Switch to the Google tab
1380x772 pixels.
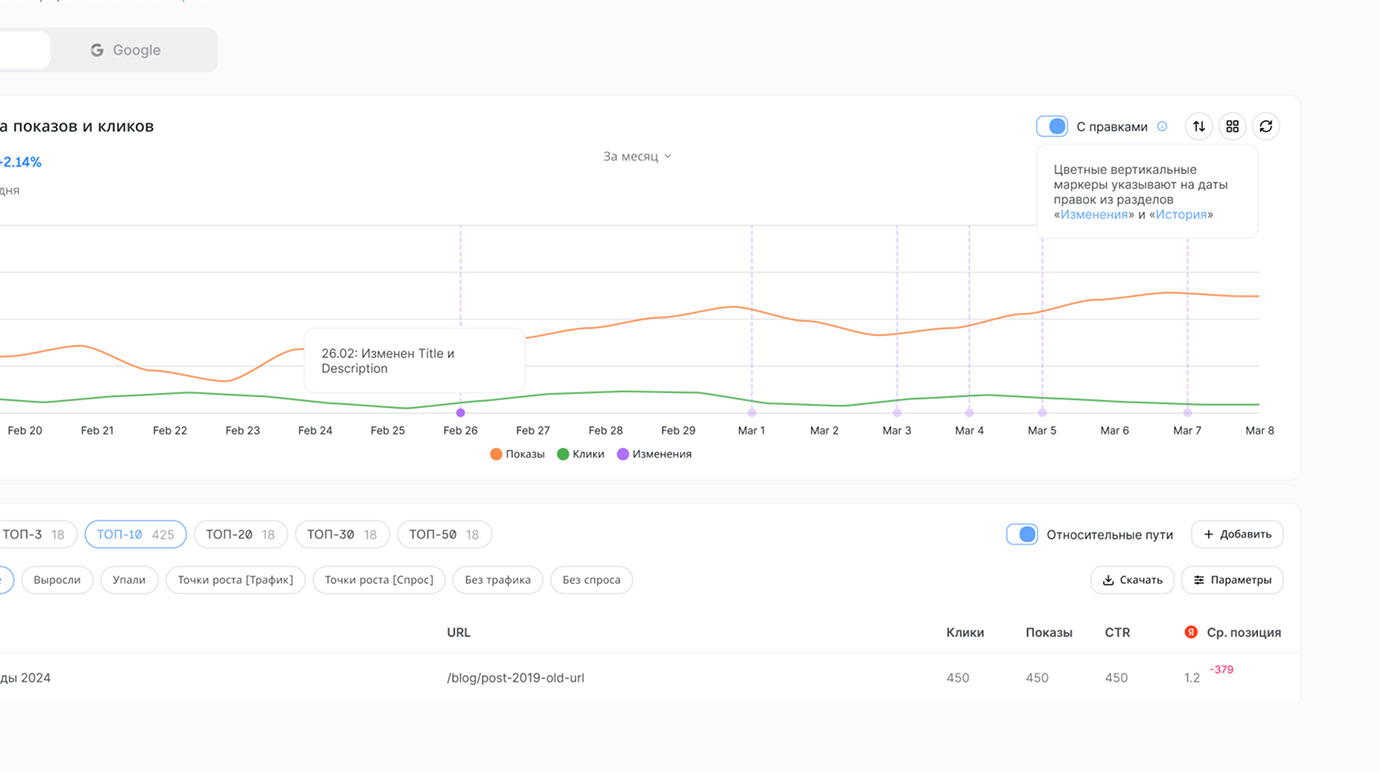[x=126, y=50]
